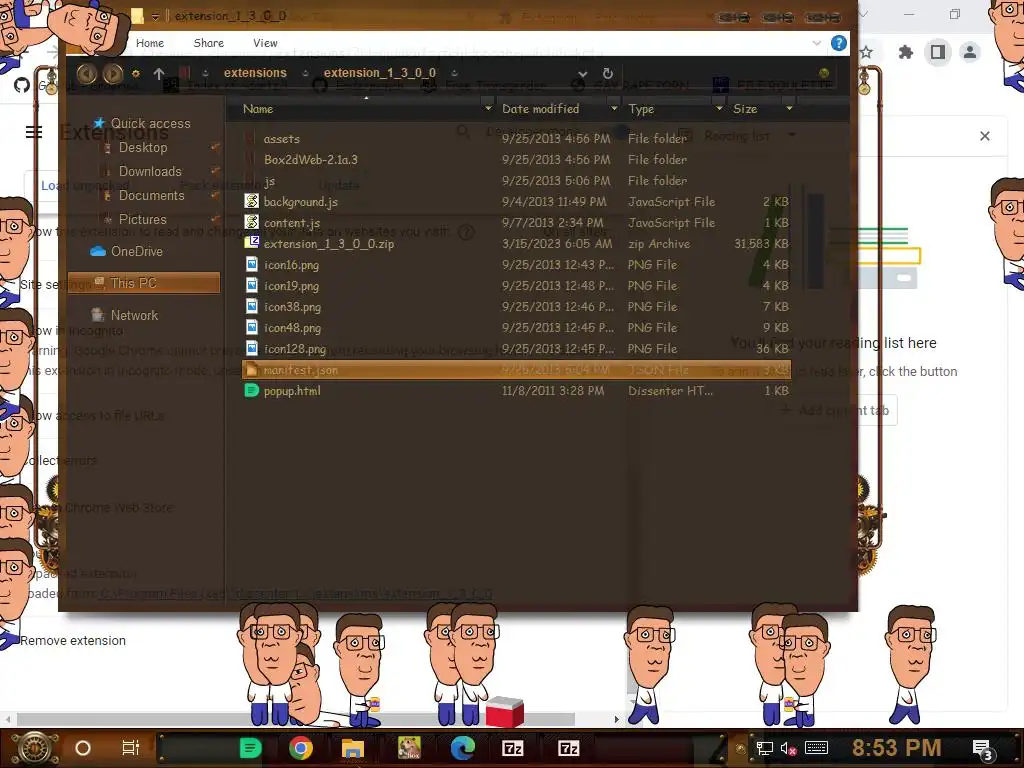Viewport: 1024px width, 768px height.
Task: Open Chrome's Extensions puzzle icon
Action: tap(905, 52)
